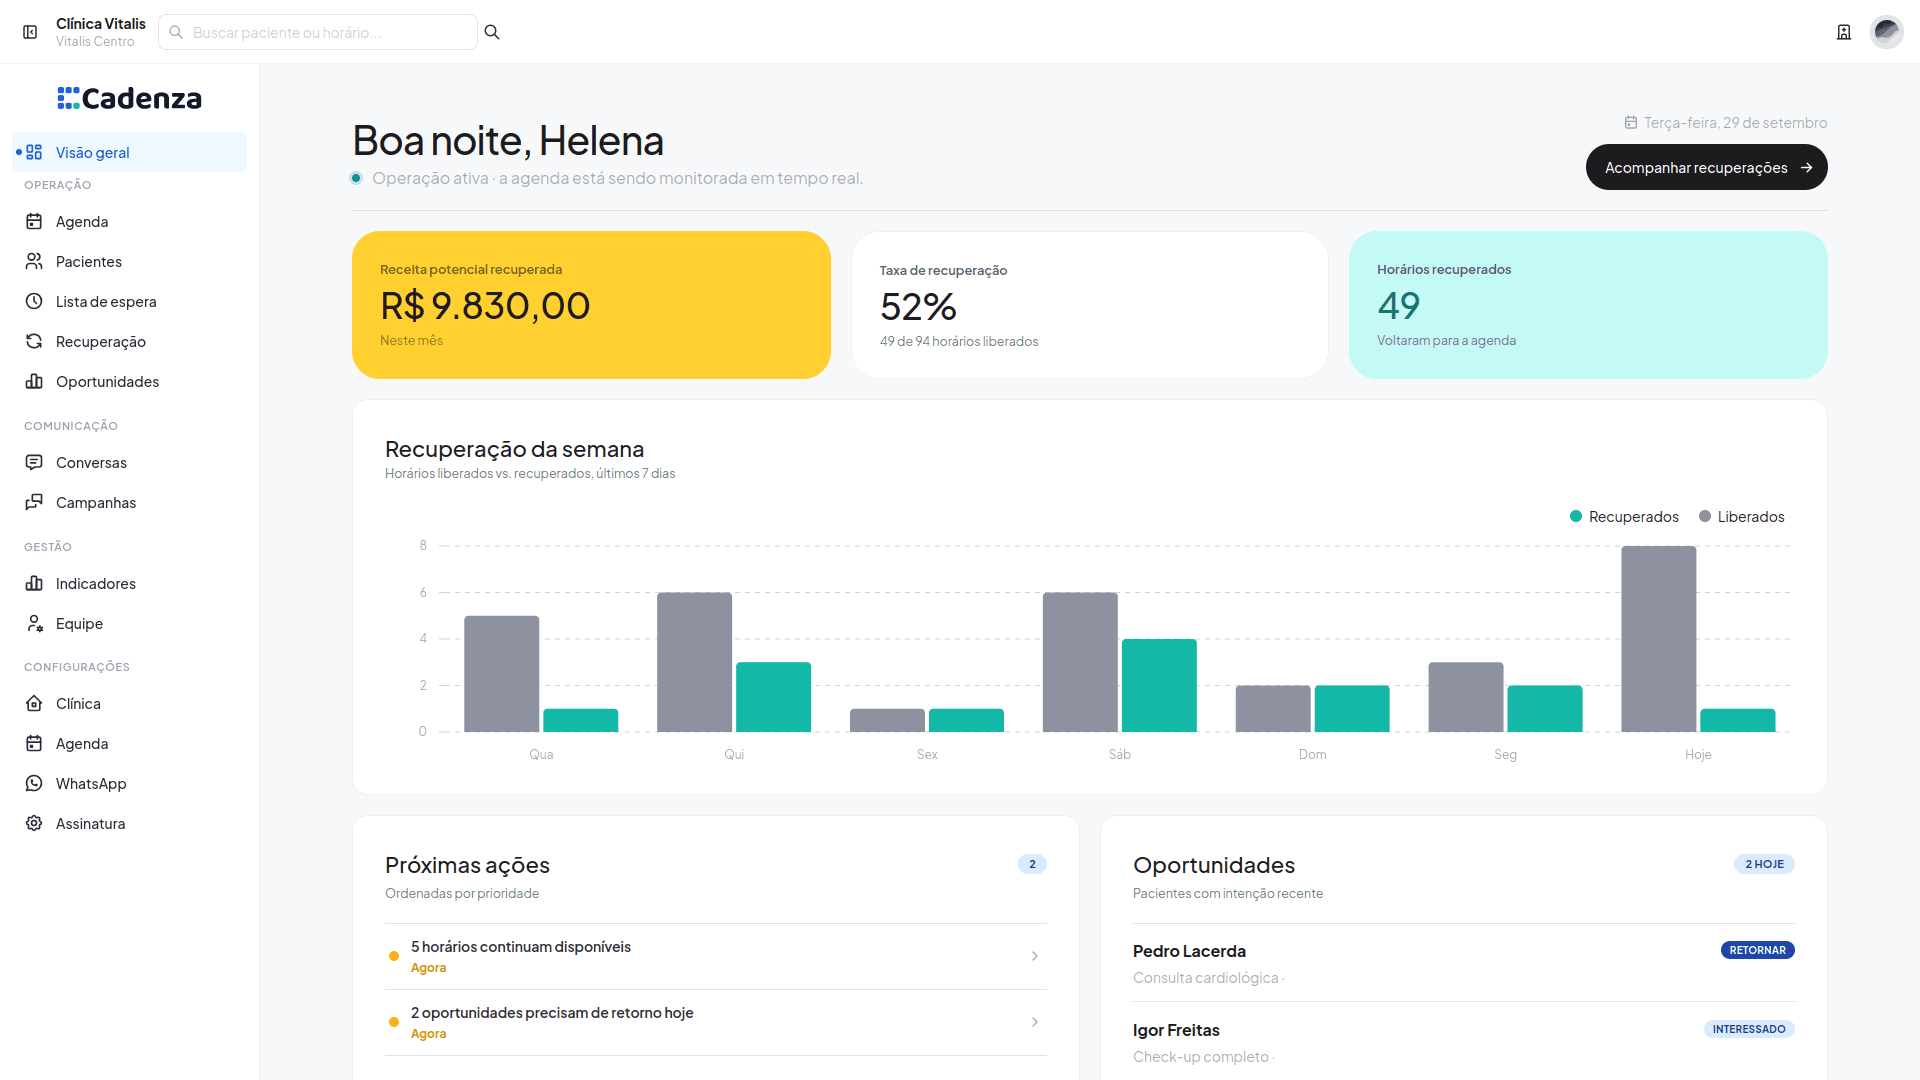Viewport: 1920px width, 1080px height.
Task: Click the WhatsApp icon in sidebar
Action: 34,783
